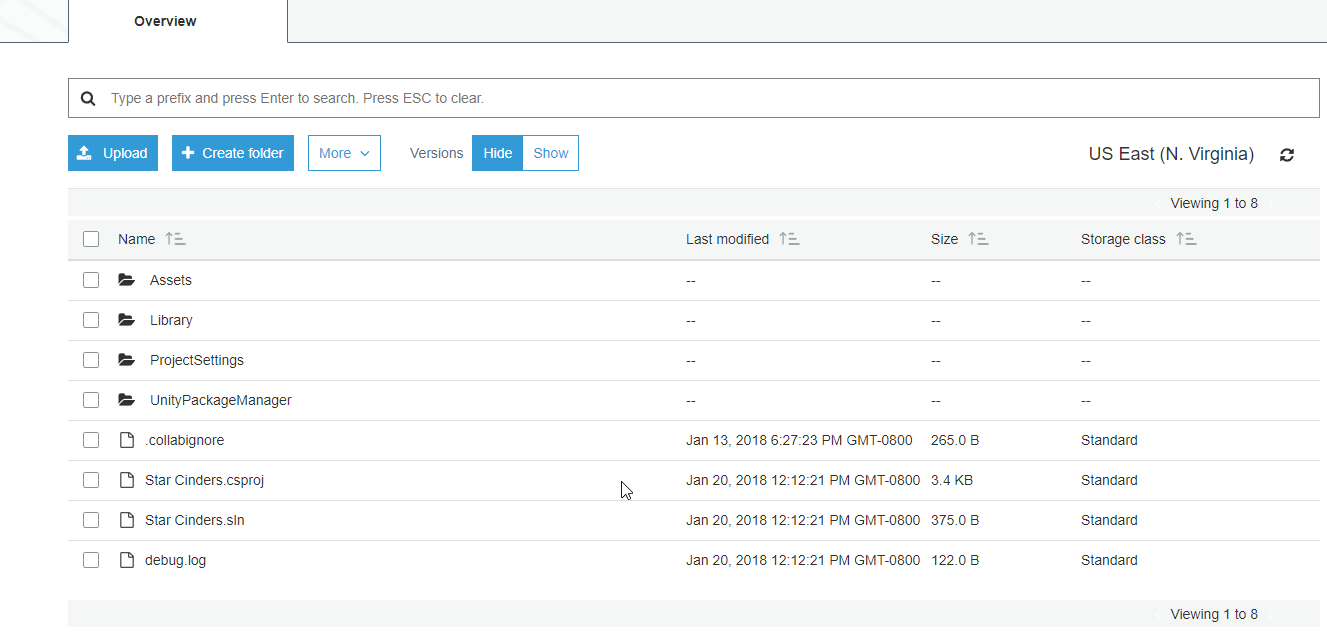Image resolution: width=1327 pixels, height=637 pixels.
Task: Click the prefix search input field
Action: tap(694, 98)
